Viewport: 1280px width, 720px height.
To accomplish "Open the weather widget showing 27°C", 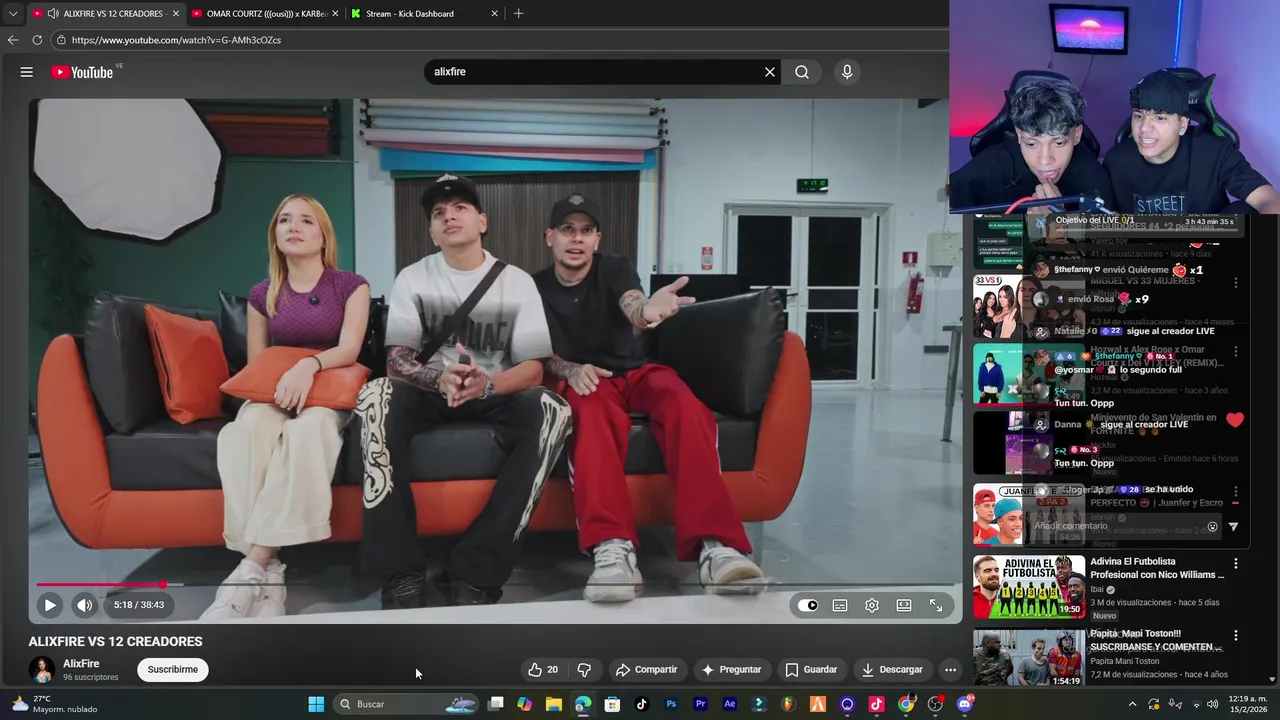I will pyautogui.click(x=55, y=704).
